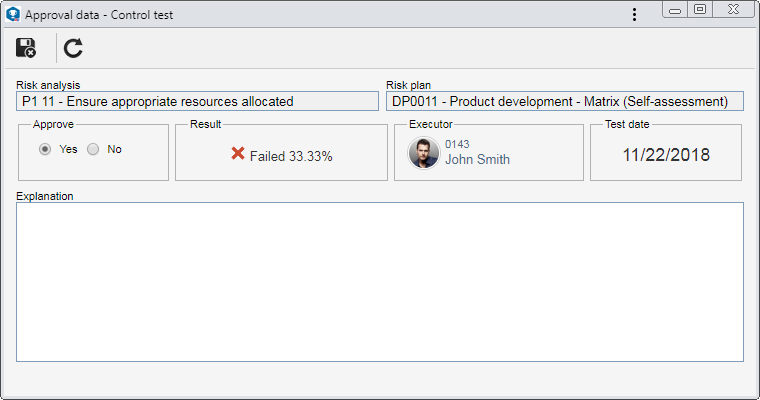The width and height of the screenshot is (760, 400).
Task: Click the app logo in title bar
Action: pyautogui.click(x=13, y=15)
